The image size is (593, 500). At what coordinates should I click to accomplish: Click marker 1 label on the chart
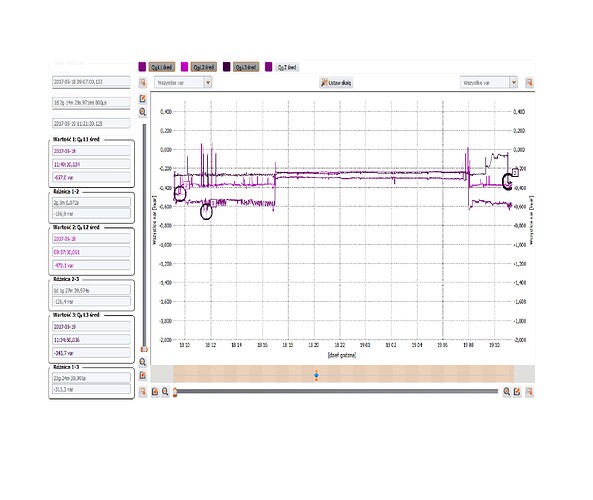pos(213,203)
